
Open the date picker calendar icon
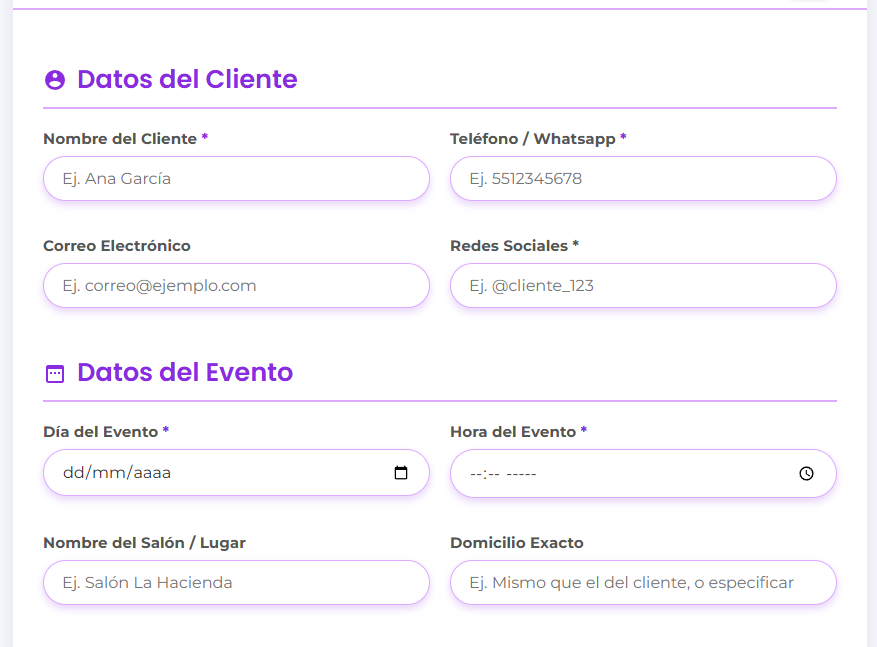(401, 473)
